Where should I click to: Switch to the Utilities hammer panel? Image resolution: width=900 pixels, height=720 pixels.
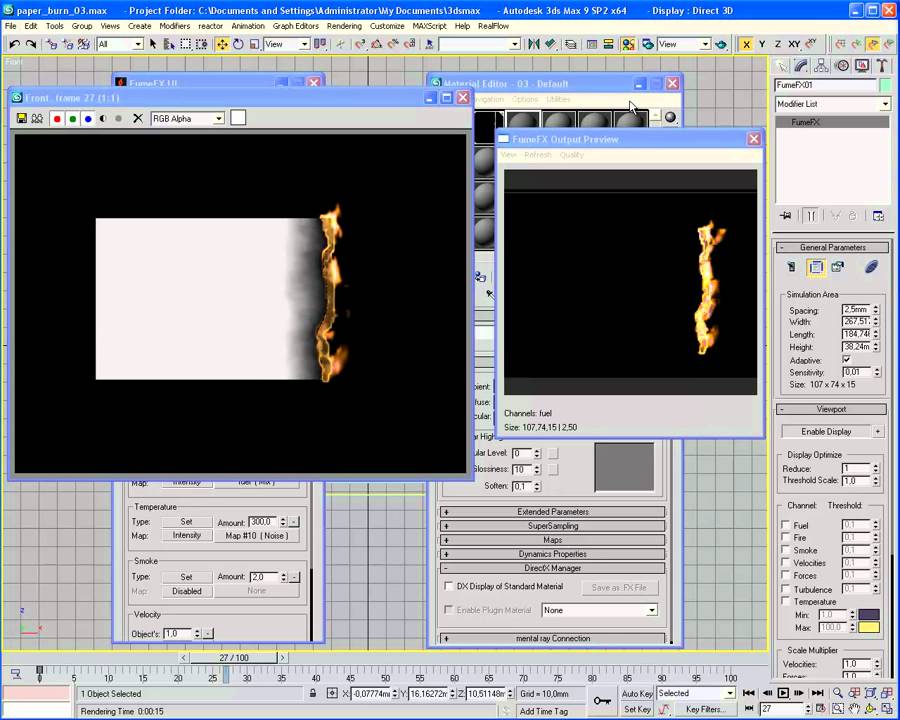[882, 65]
